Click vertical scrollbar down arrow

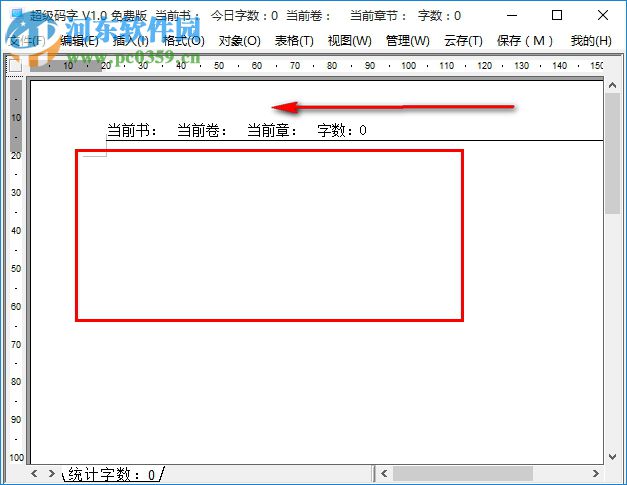click(x=612, y=456)
